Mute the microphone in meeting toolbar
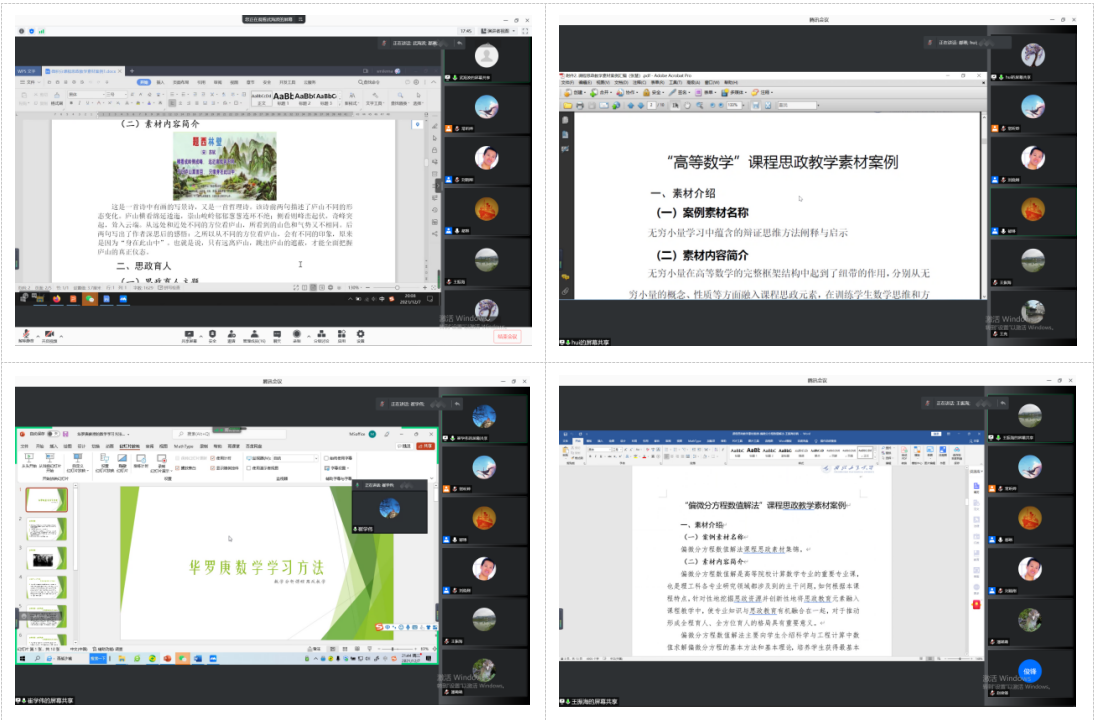The image size is (1095, 720). (25, 335)
